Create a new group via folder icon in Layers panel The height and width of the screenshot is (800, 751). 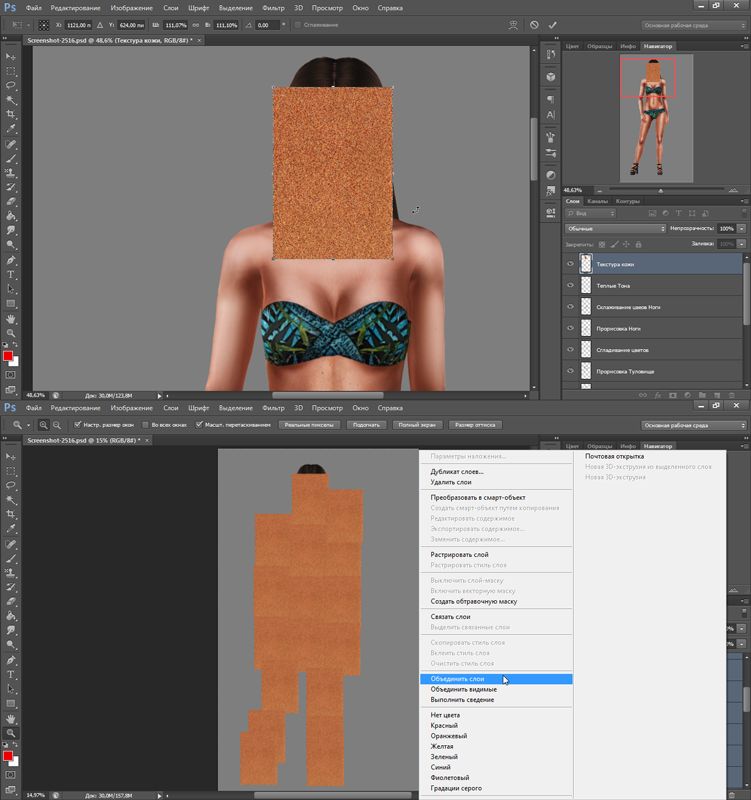point(702,395)
